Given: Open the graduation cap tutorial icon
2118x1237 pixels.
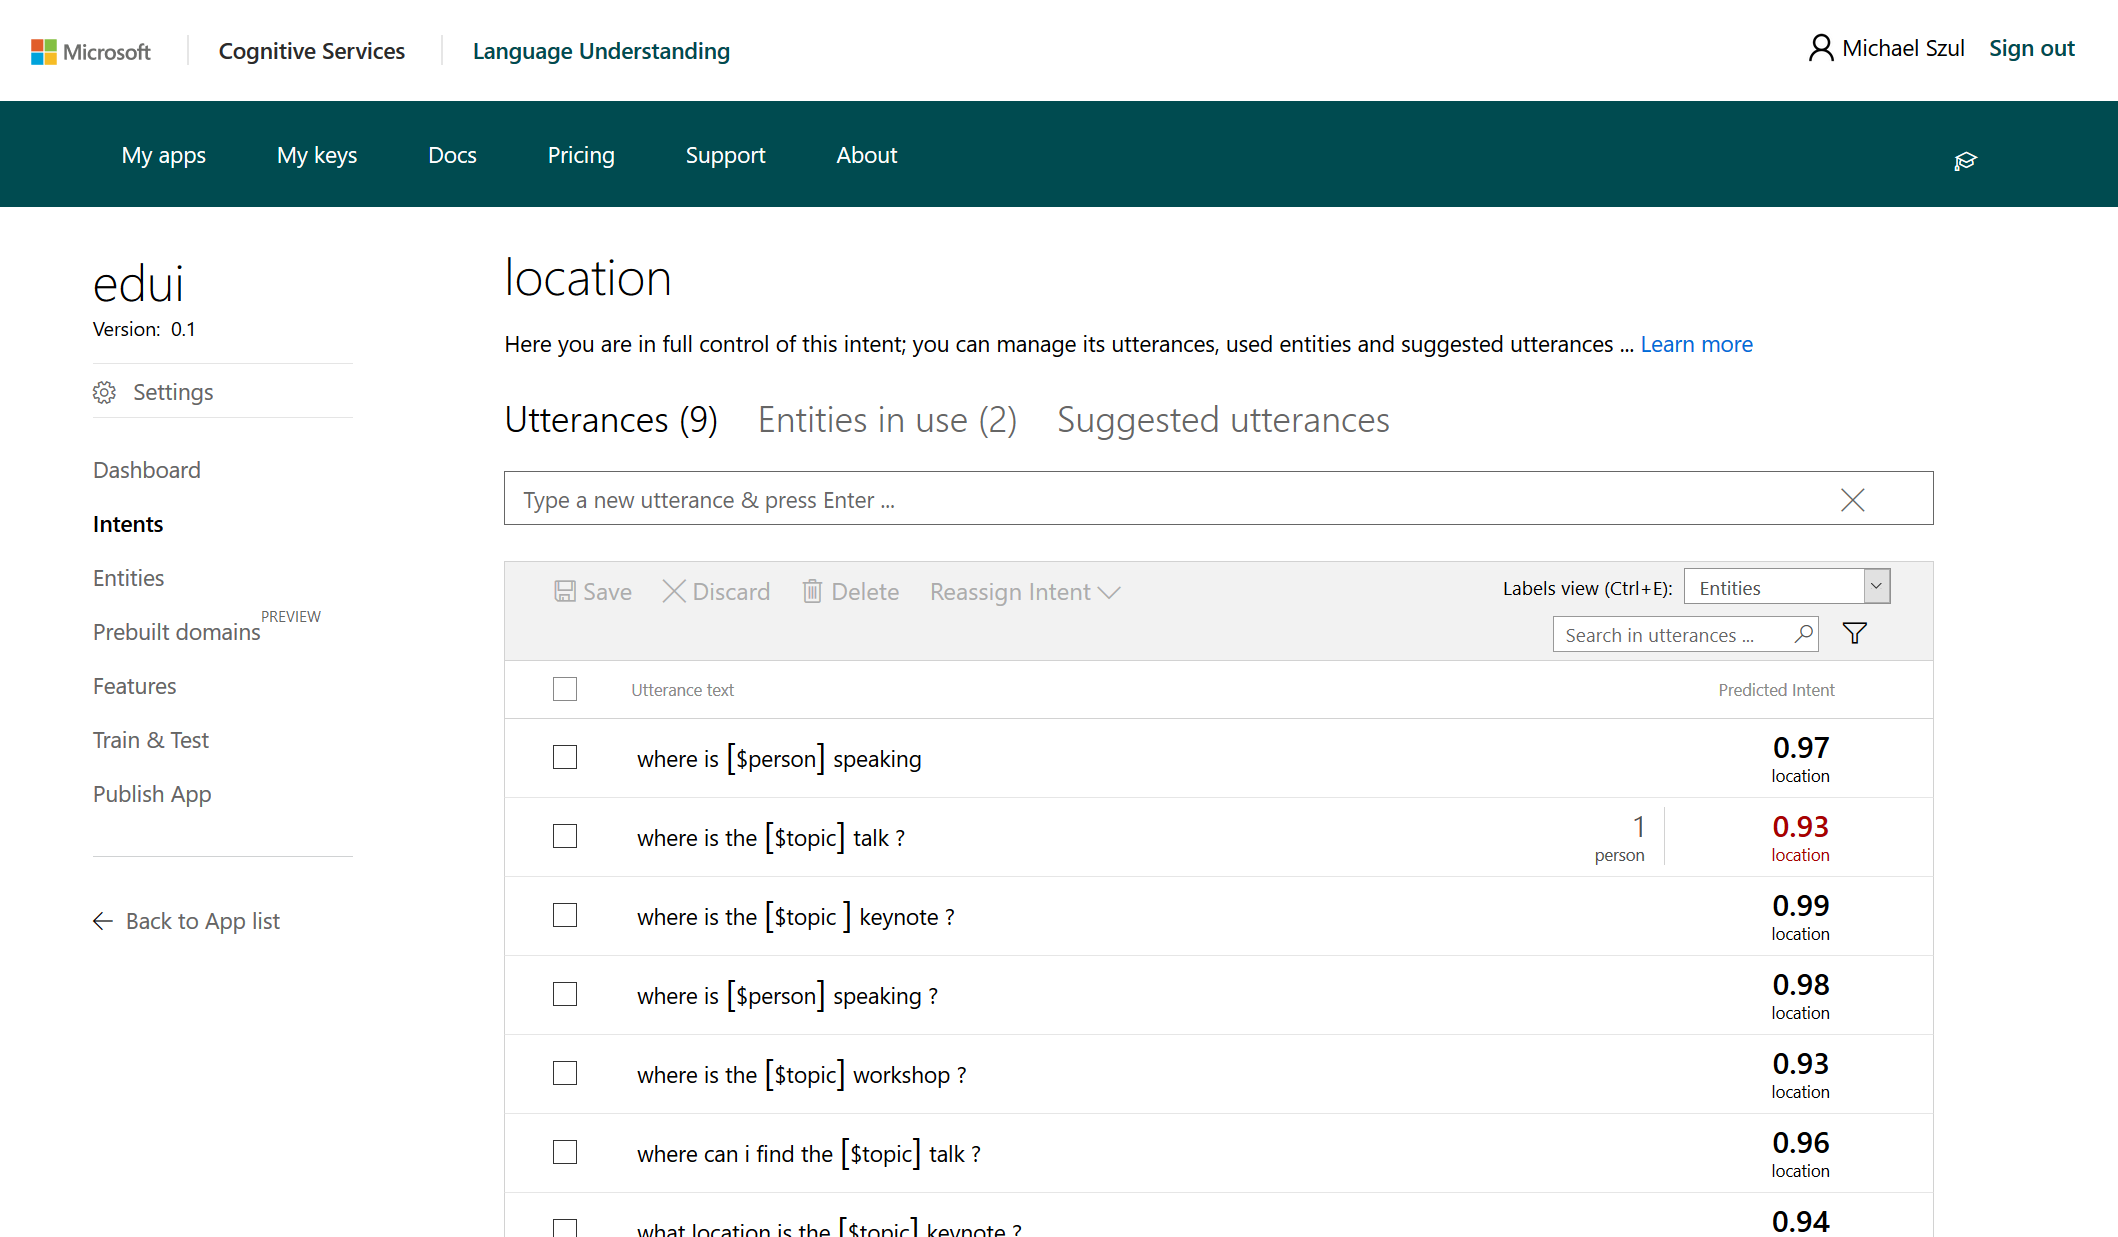Looking at the screenshot, I should click(1965, 161).
